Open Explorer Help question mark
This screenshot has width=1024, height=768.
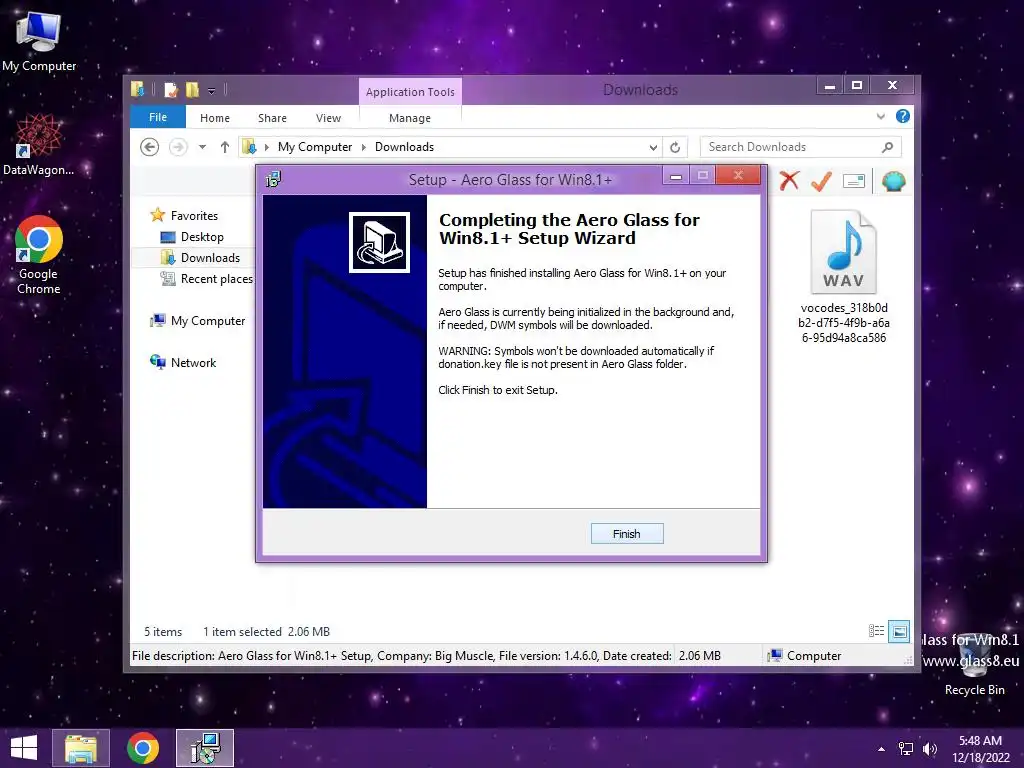[x=903, y=116]
